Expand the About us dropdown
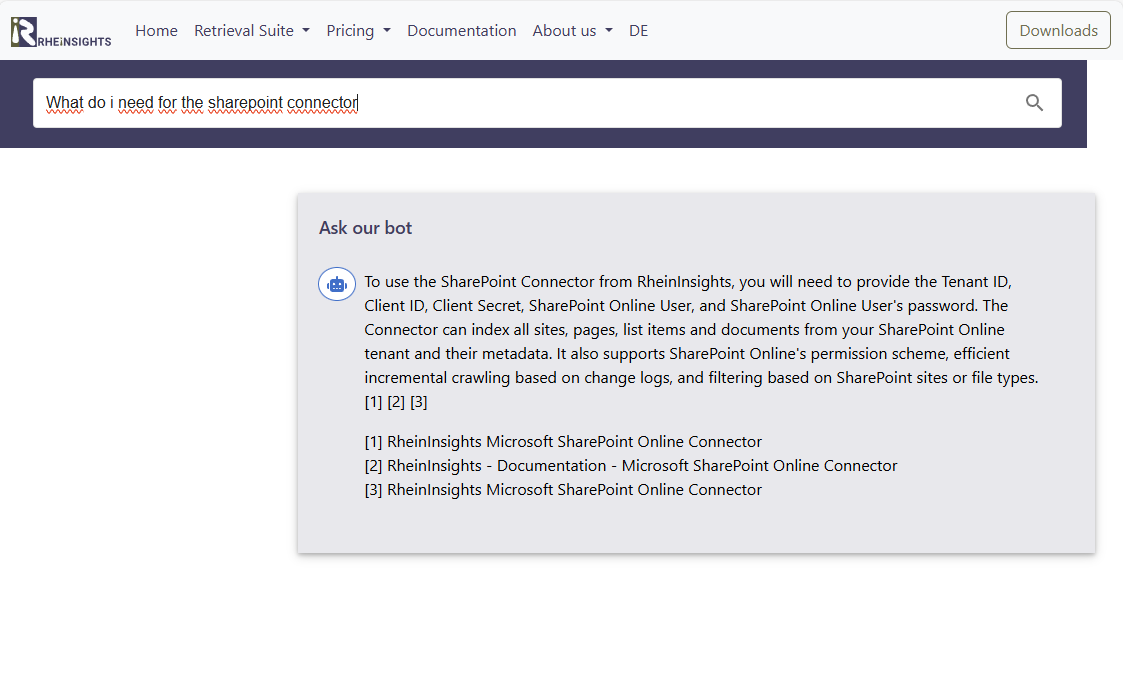Viewport: 1123px width, 689px height. (572, 31)
